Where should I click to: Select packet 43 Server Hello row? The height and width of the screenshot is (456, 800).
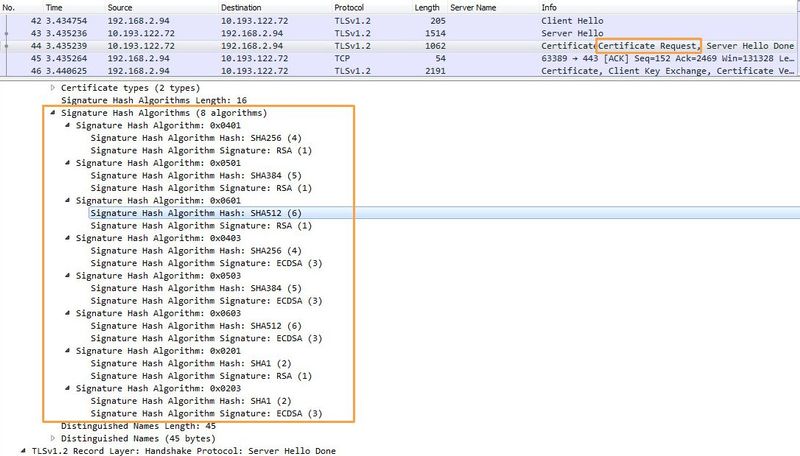pos(400,33)
